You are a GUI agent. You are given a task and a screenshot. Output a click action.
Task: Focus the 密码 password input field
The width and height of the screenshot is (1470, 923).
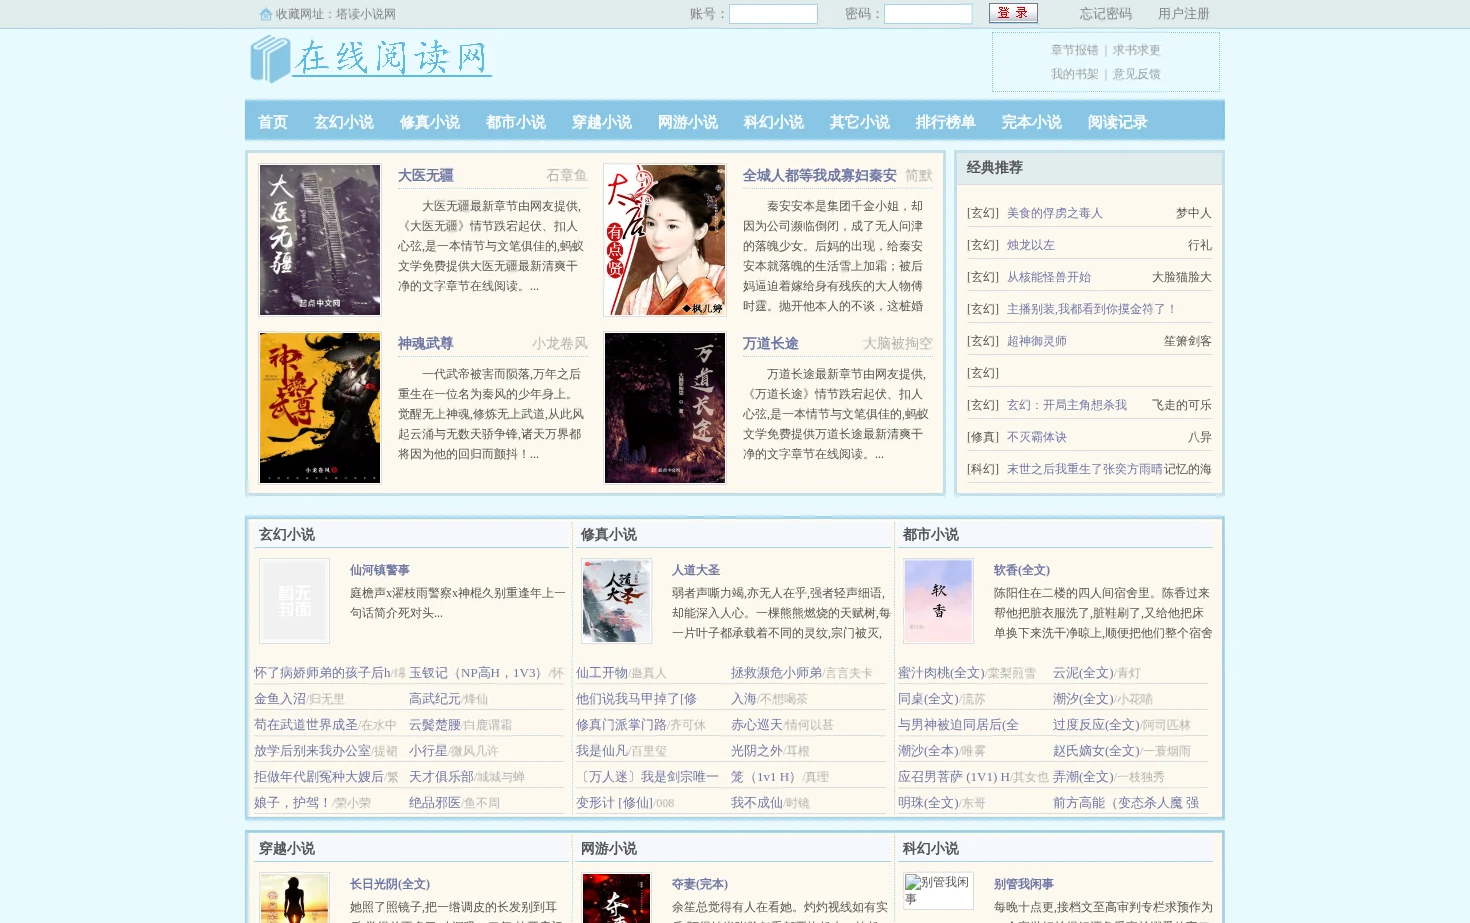(x=928, y=14)
